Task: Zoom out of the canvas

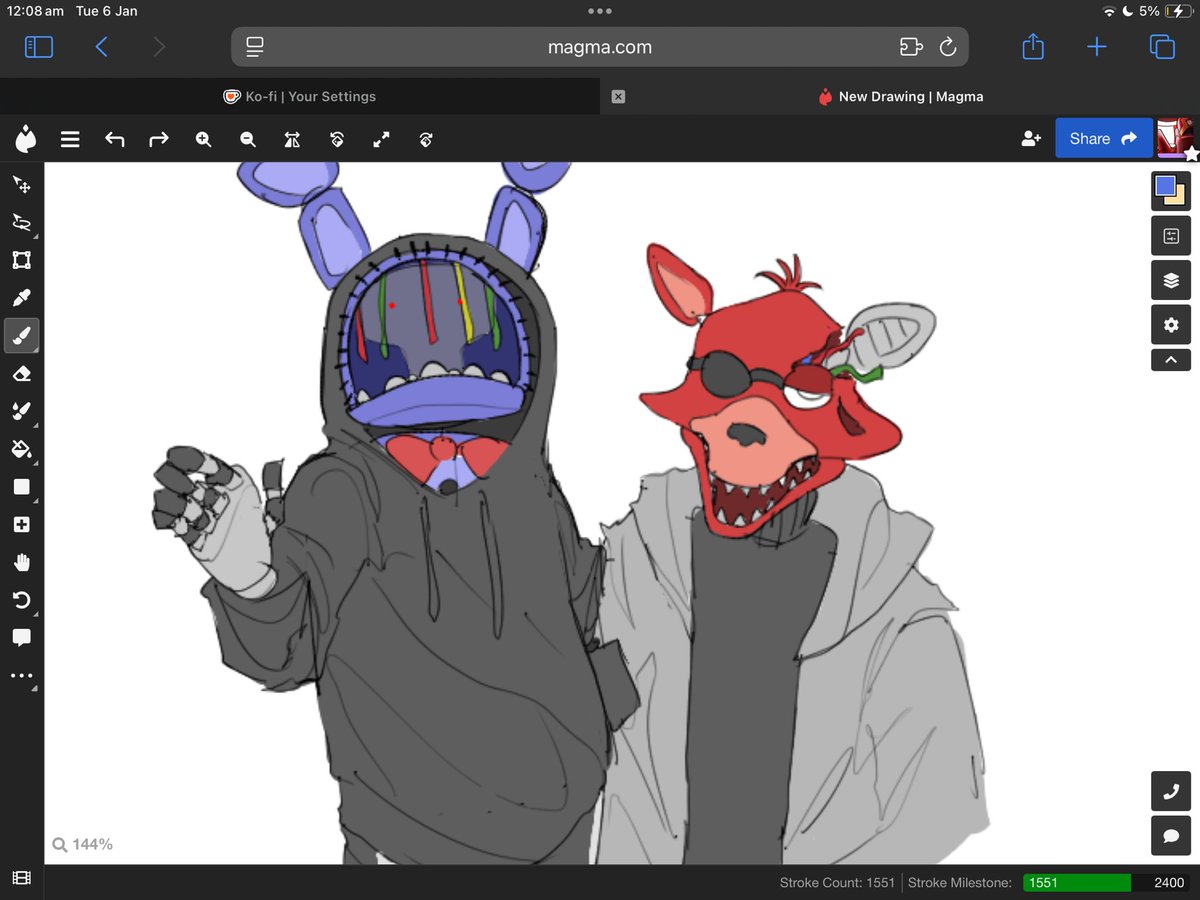Action: coord(248,139)
